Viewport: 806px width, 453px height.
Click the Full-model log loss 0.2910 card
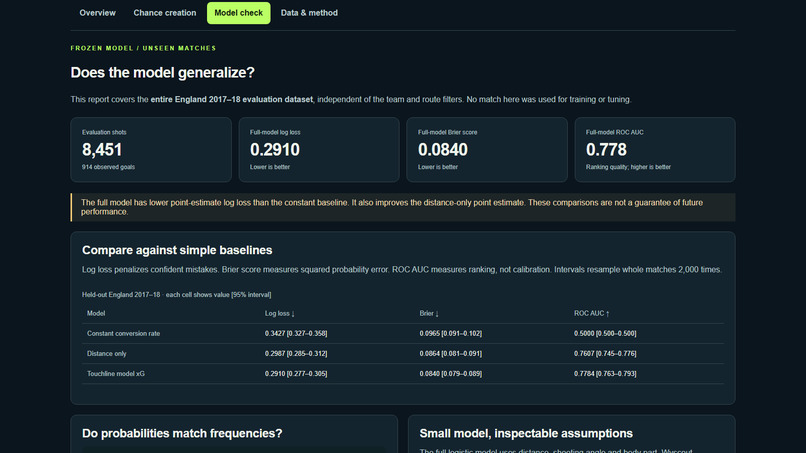[319, 150]
